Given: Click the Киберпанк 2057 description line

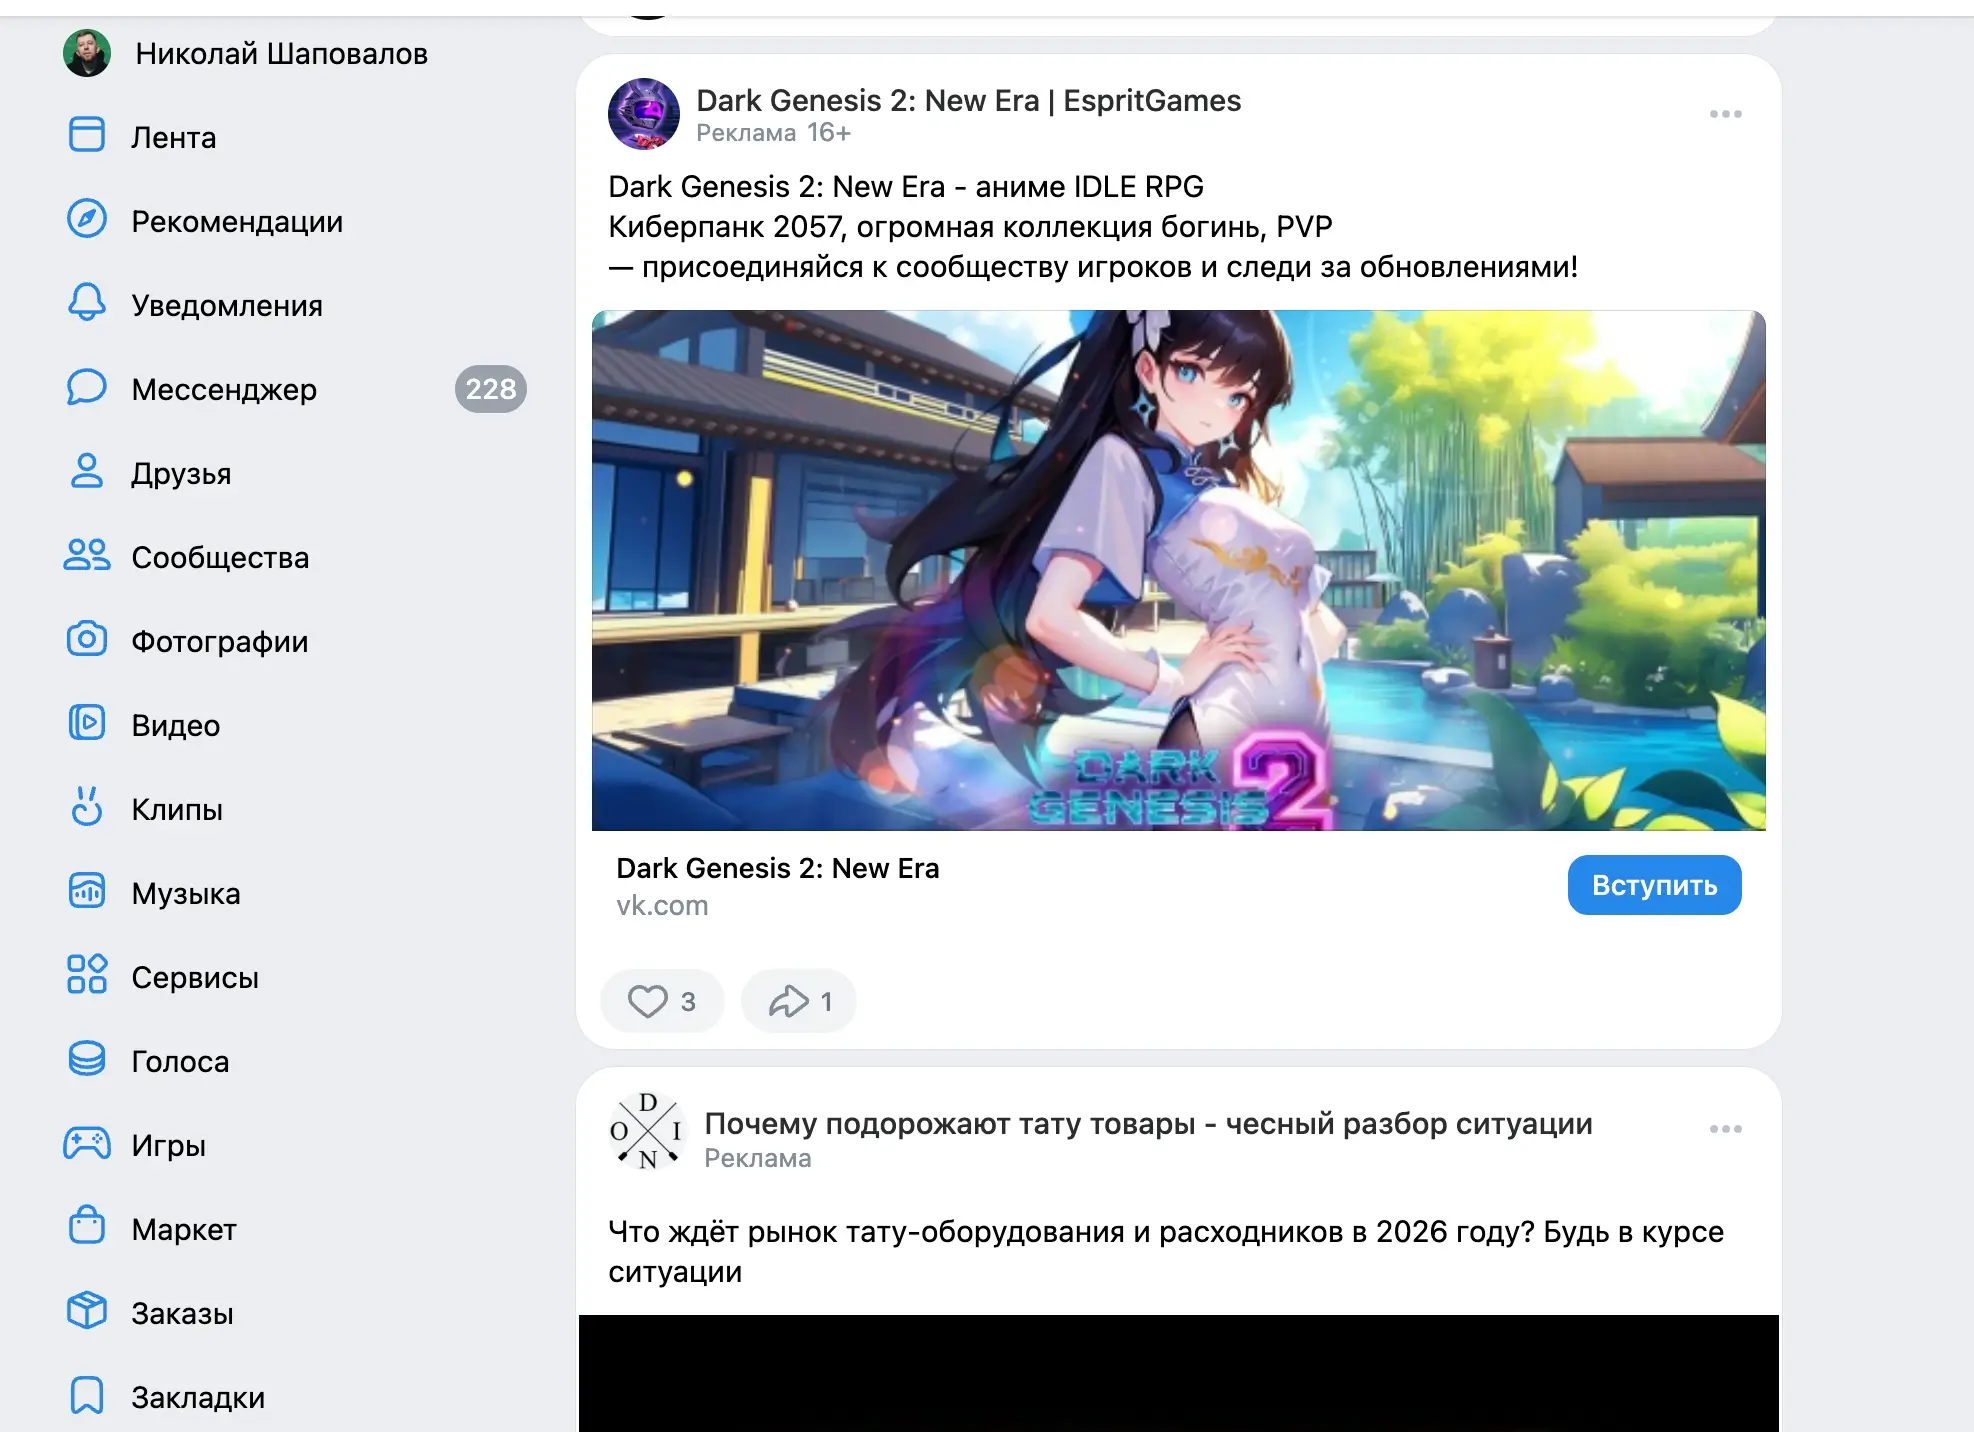Looking at the screenshot, I should pos(970,227).
